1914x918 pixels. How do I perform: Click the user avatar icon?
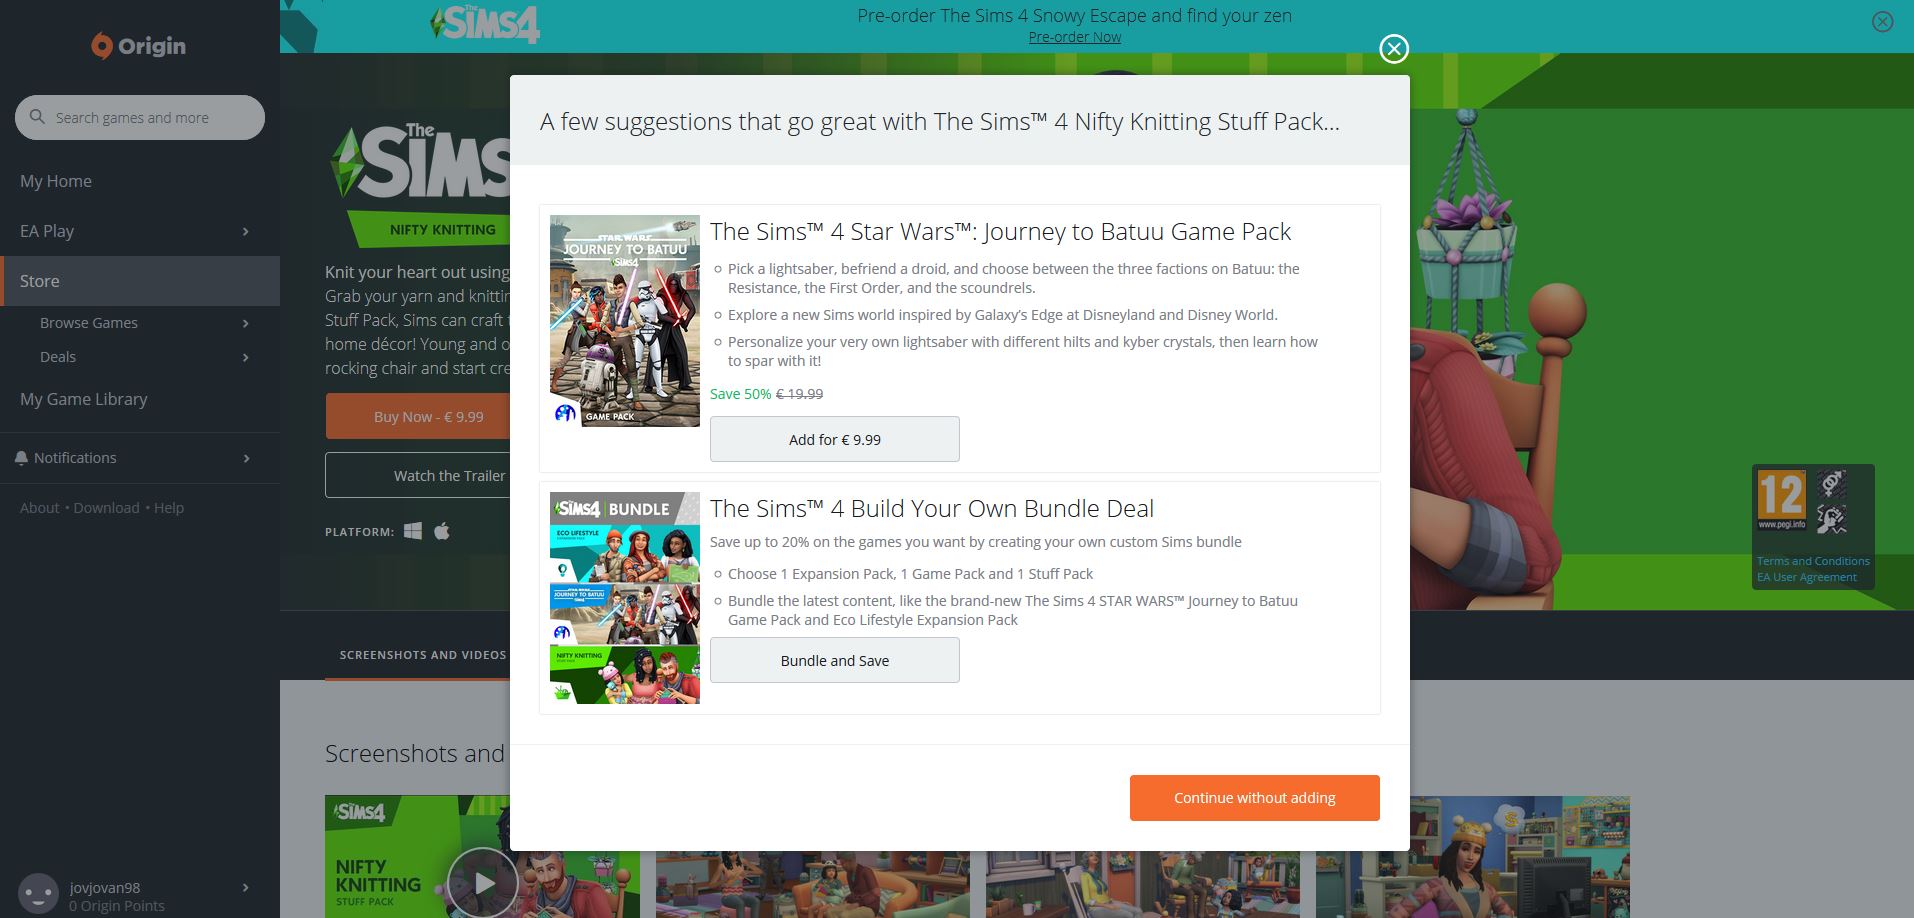39,893
